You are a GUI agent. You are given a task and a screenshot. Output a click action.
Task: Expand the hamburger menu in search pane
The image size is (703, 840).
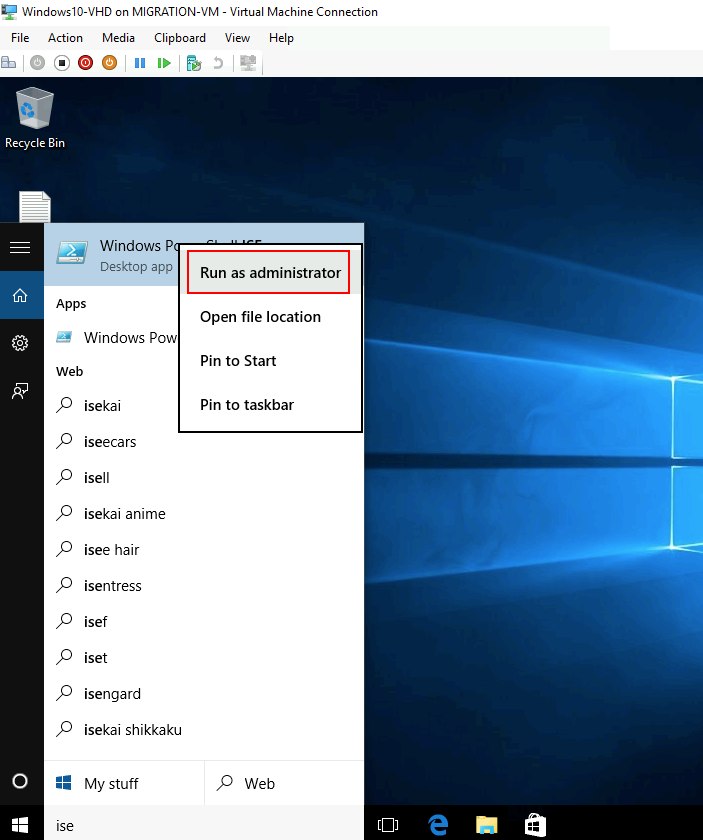coord(20,248)
